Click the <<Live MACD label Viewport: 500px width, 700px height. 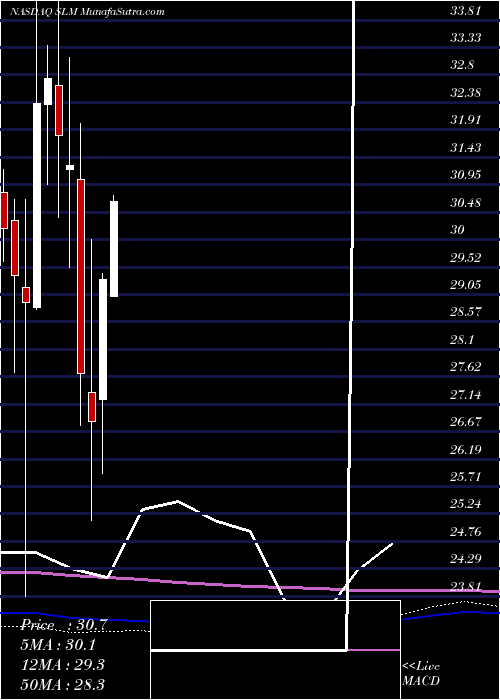421,674
